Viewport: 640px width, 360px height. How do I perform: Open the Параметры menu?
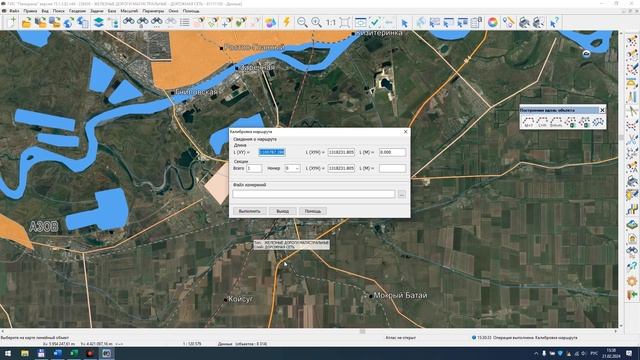[x=153, y=11]
